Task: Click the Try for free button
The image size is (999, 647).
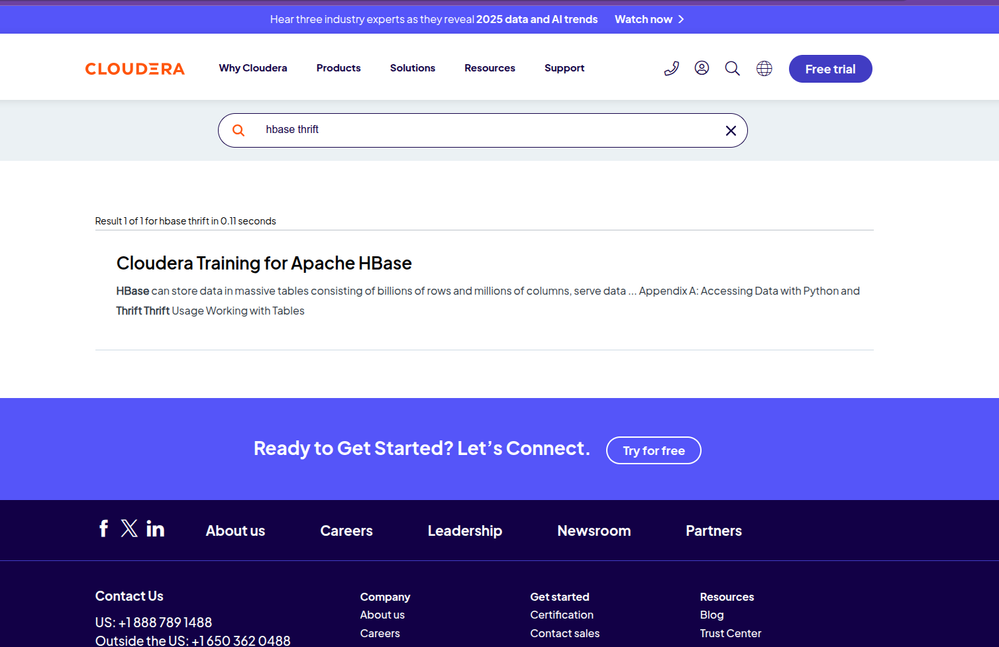Action: click(654, 450)
